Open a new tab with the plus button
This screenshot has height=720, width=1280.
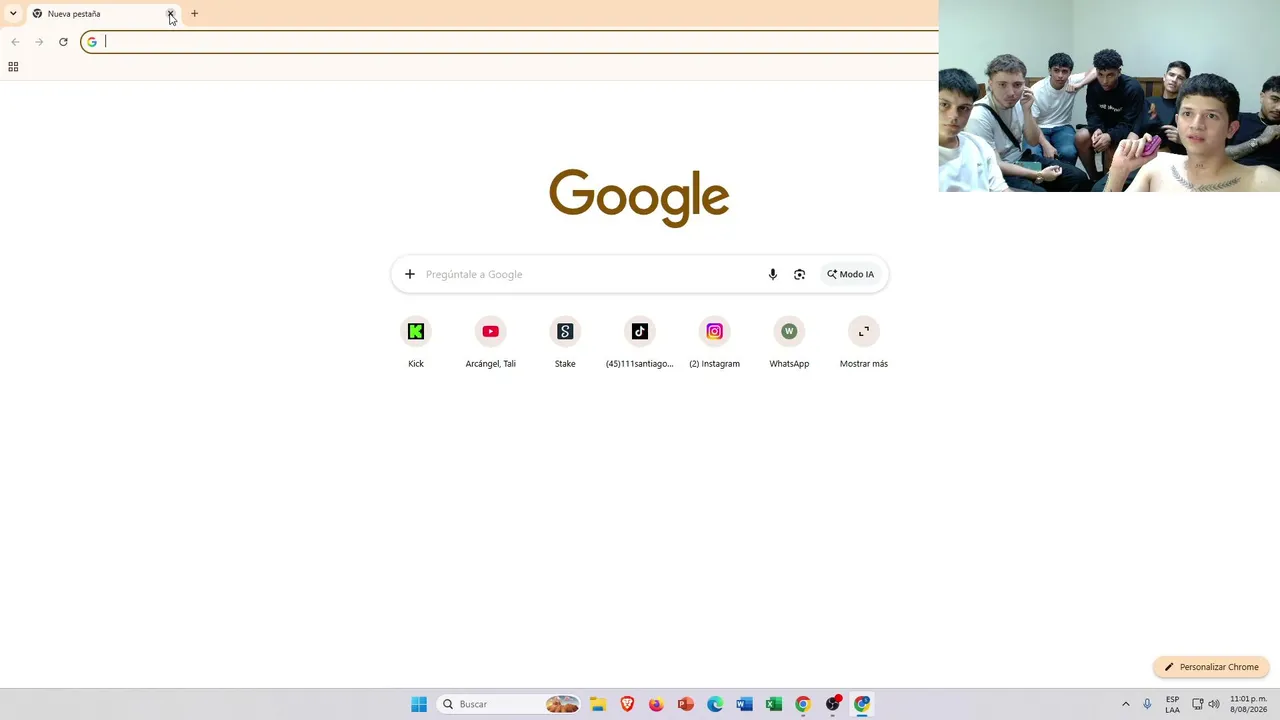pyautogui.click(x=194, y=14)
